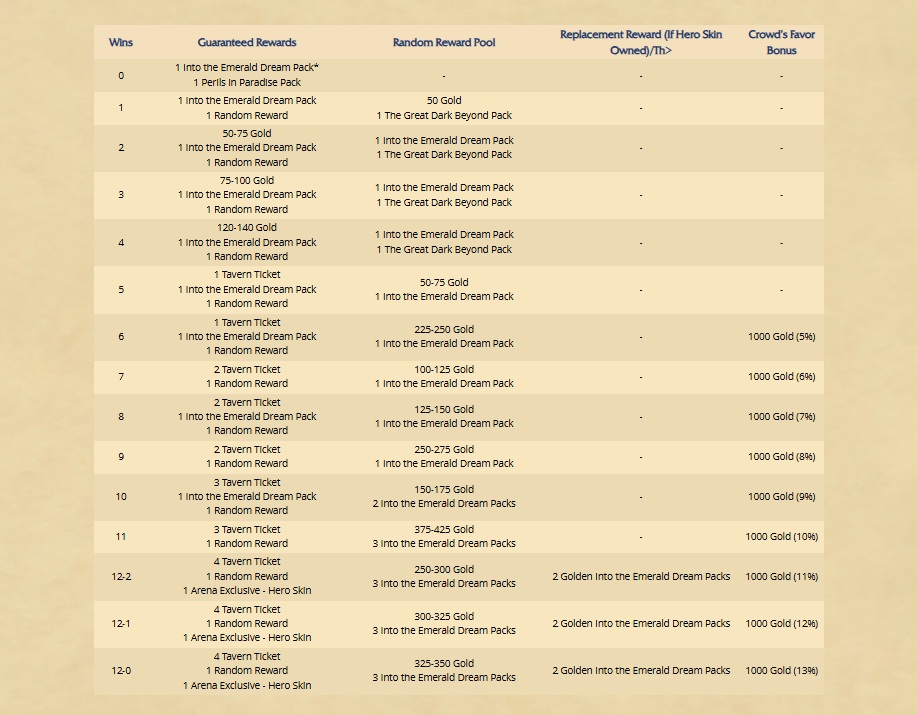Select Arena Exclusive Hero Skin in 12-0 row
918x715 pixels.
click(246, 685)
